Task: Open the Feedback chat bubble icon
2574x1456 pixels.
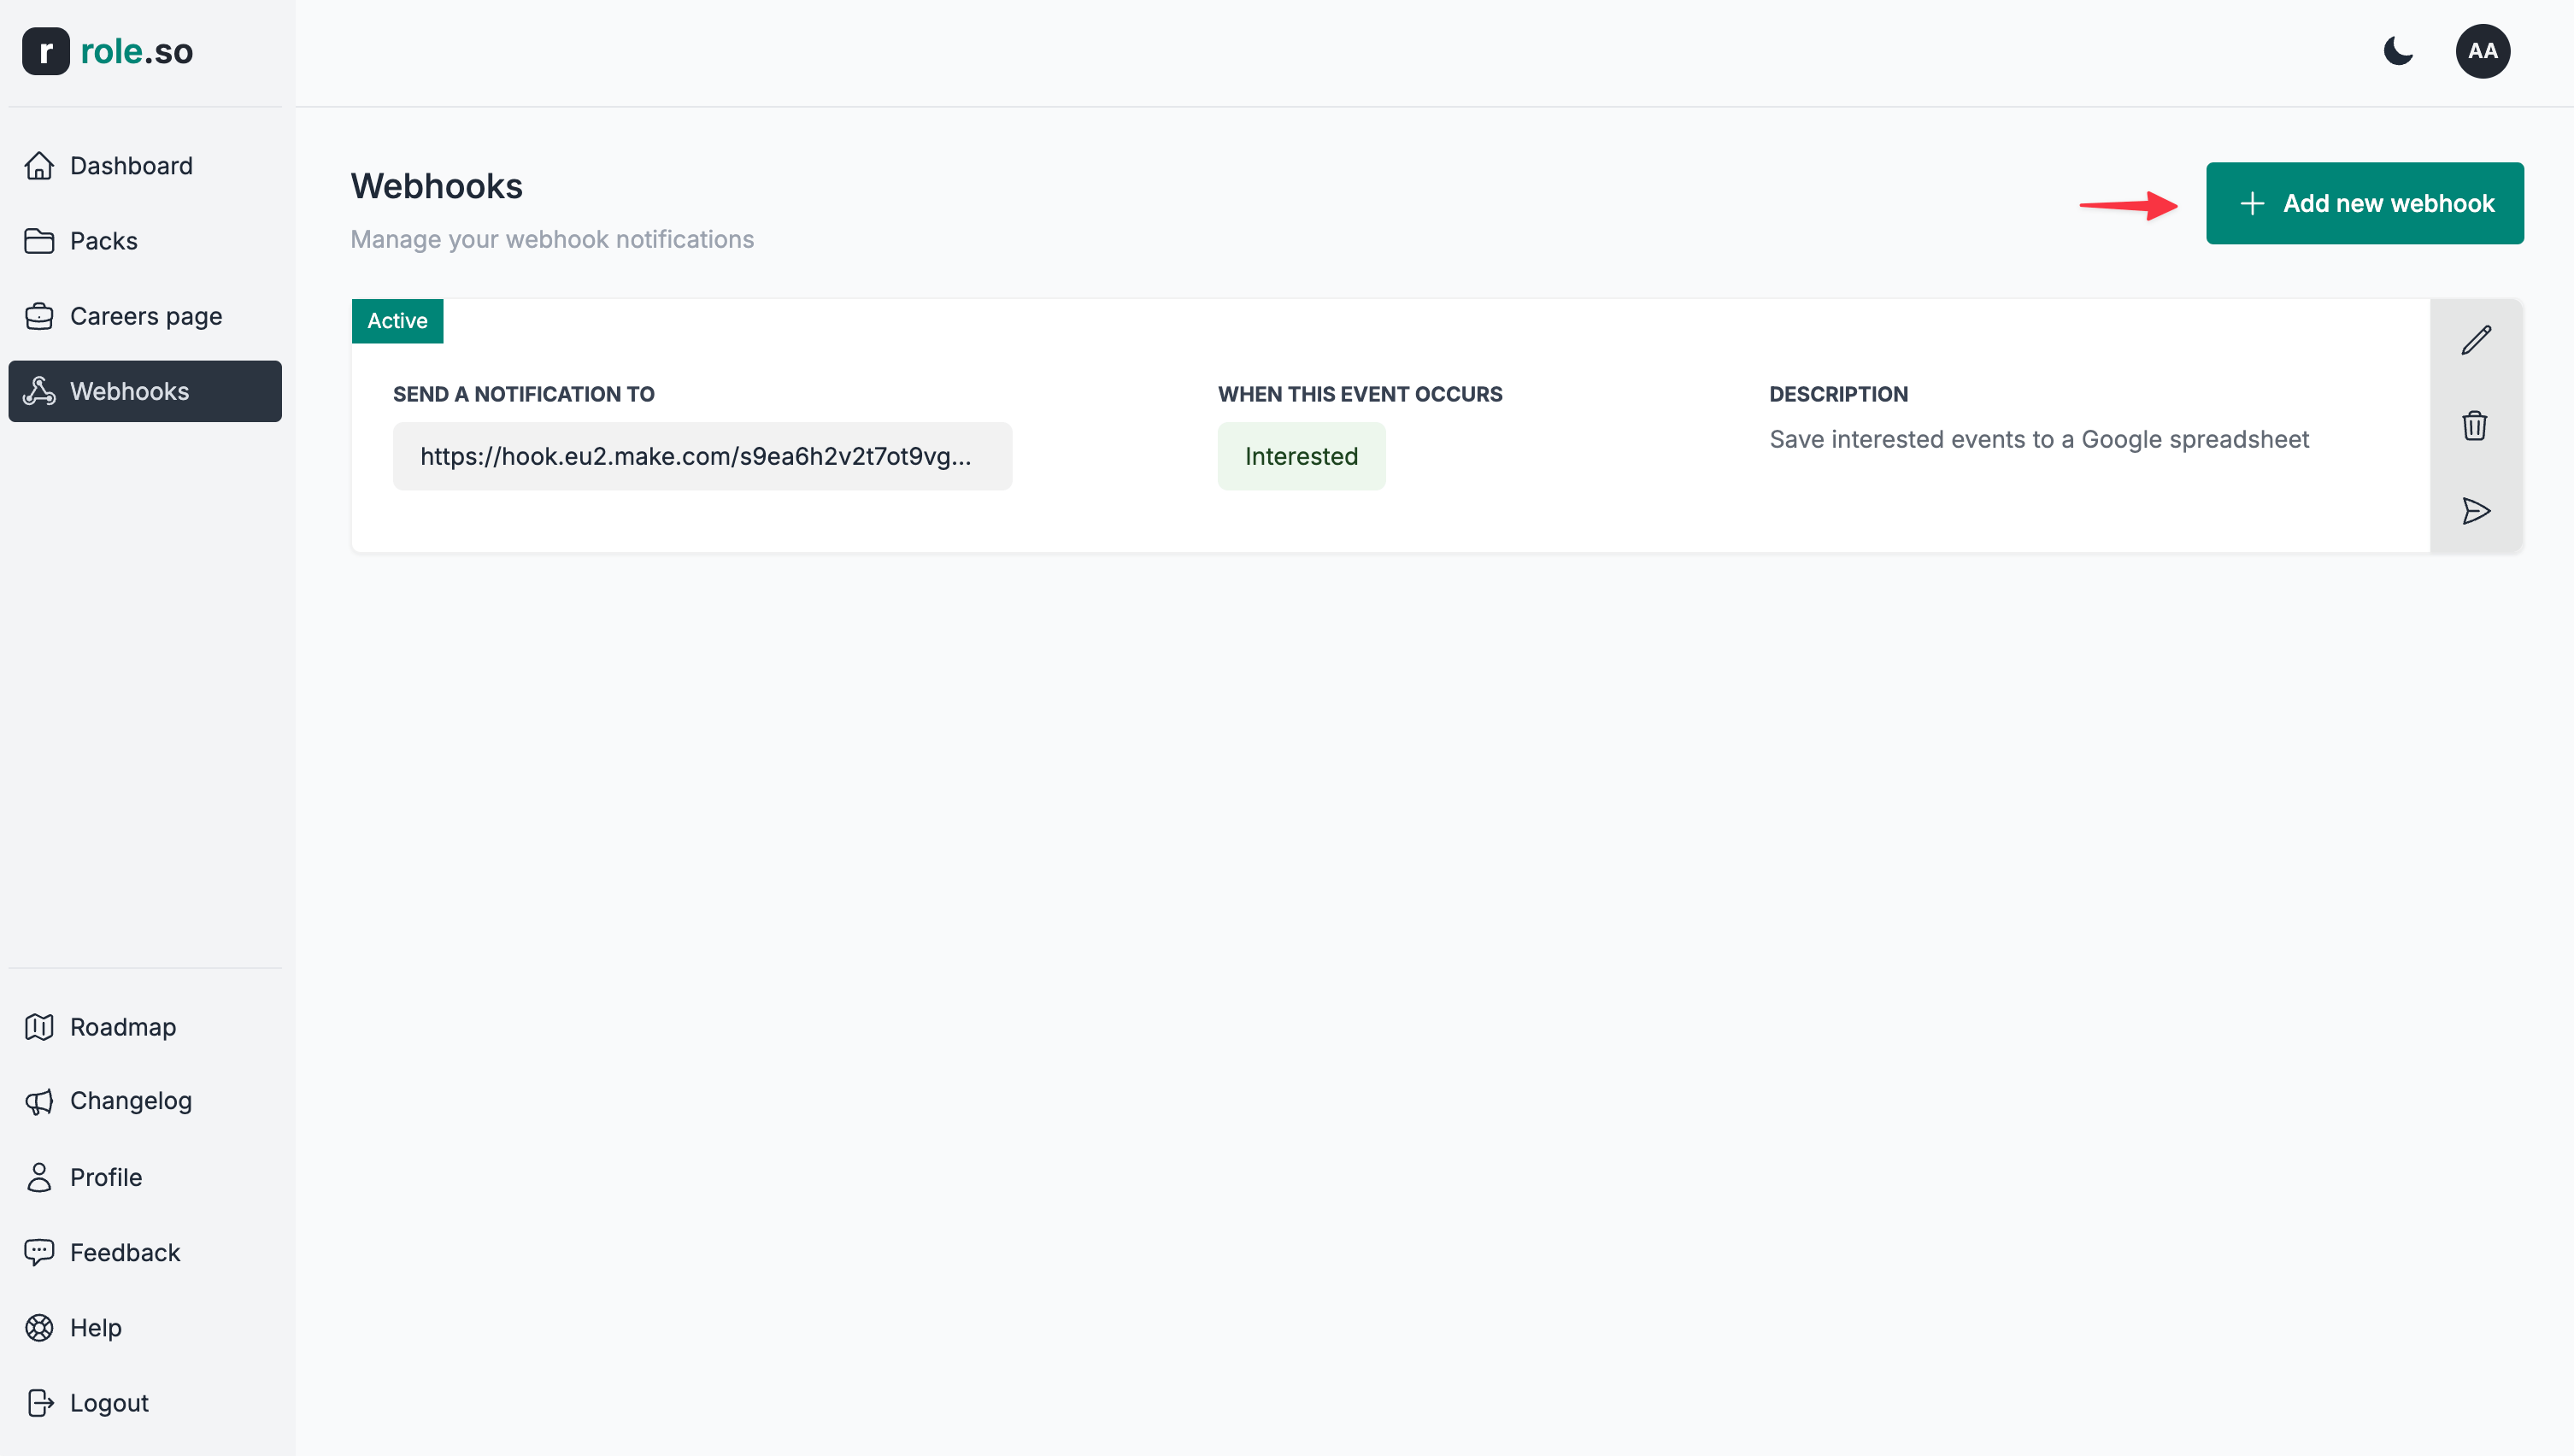Action: 39,1252
